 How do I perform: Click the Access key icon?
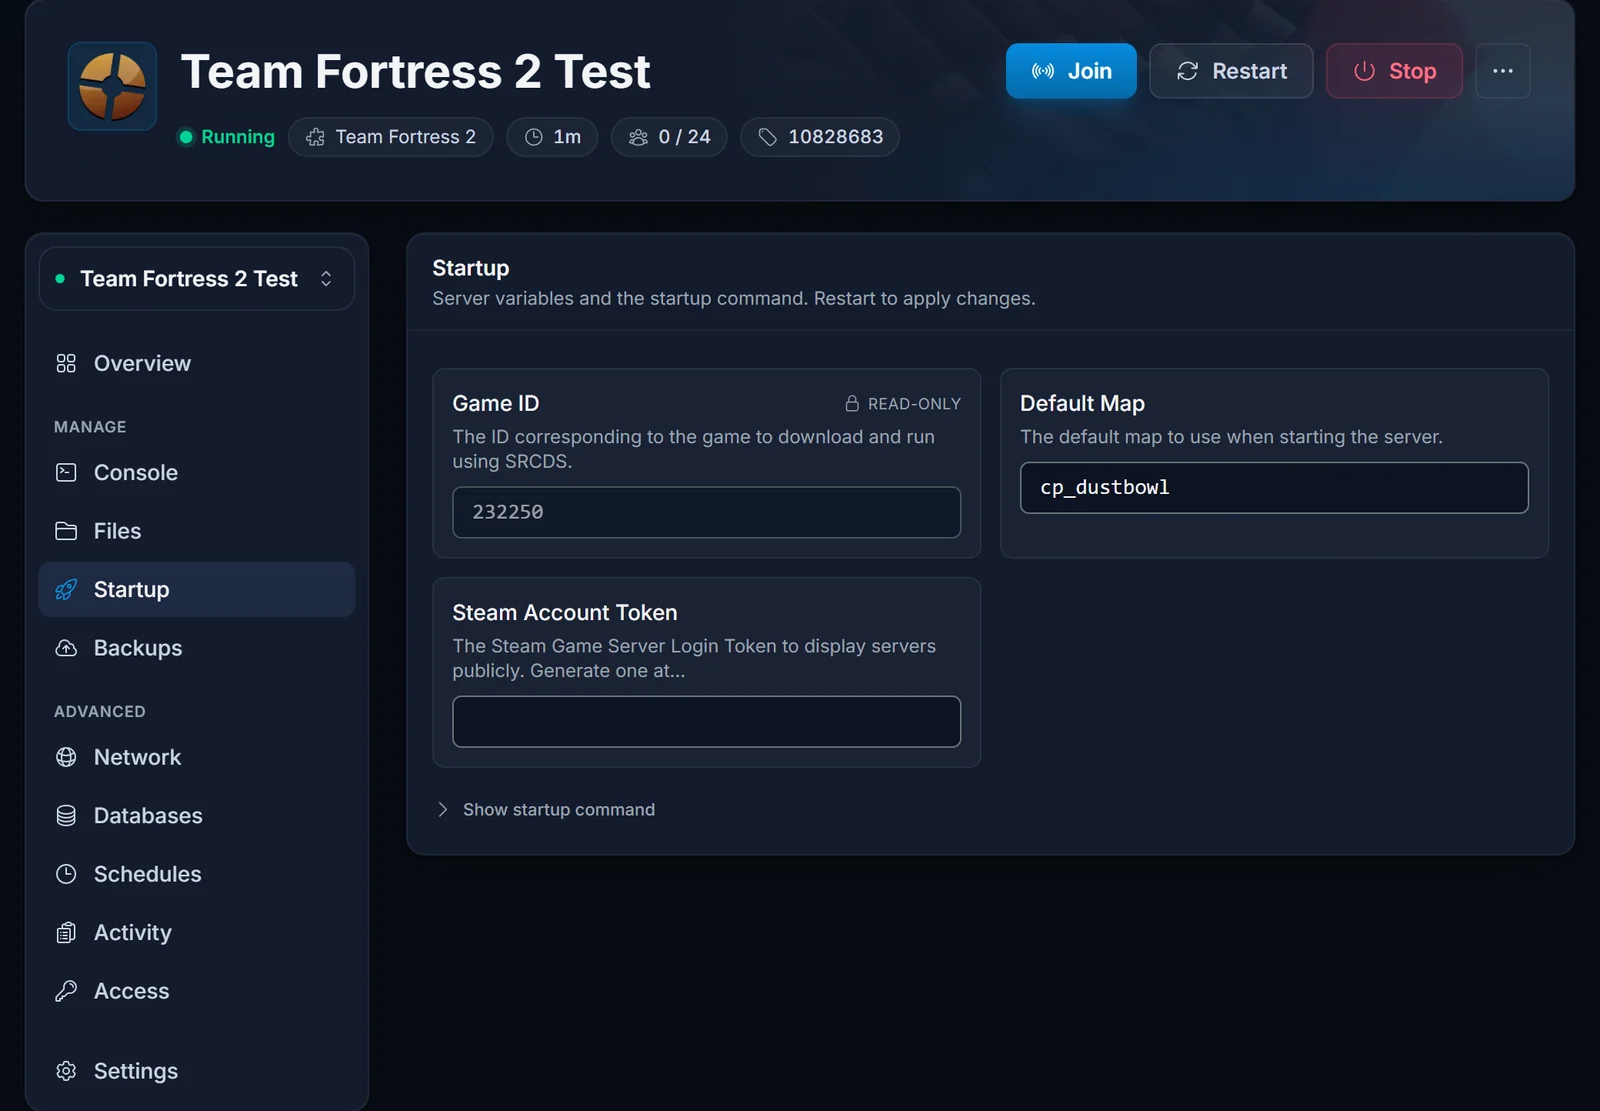(66, 991)
